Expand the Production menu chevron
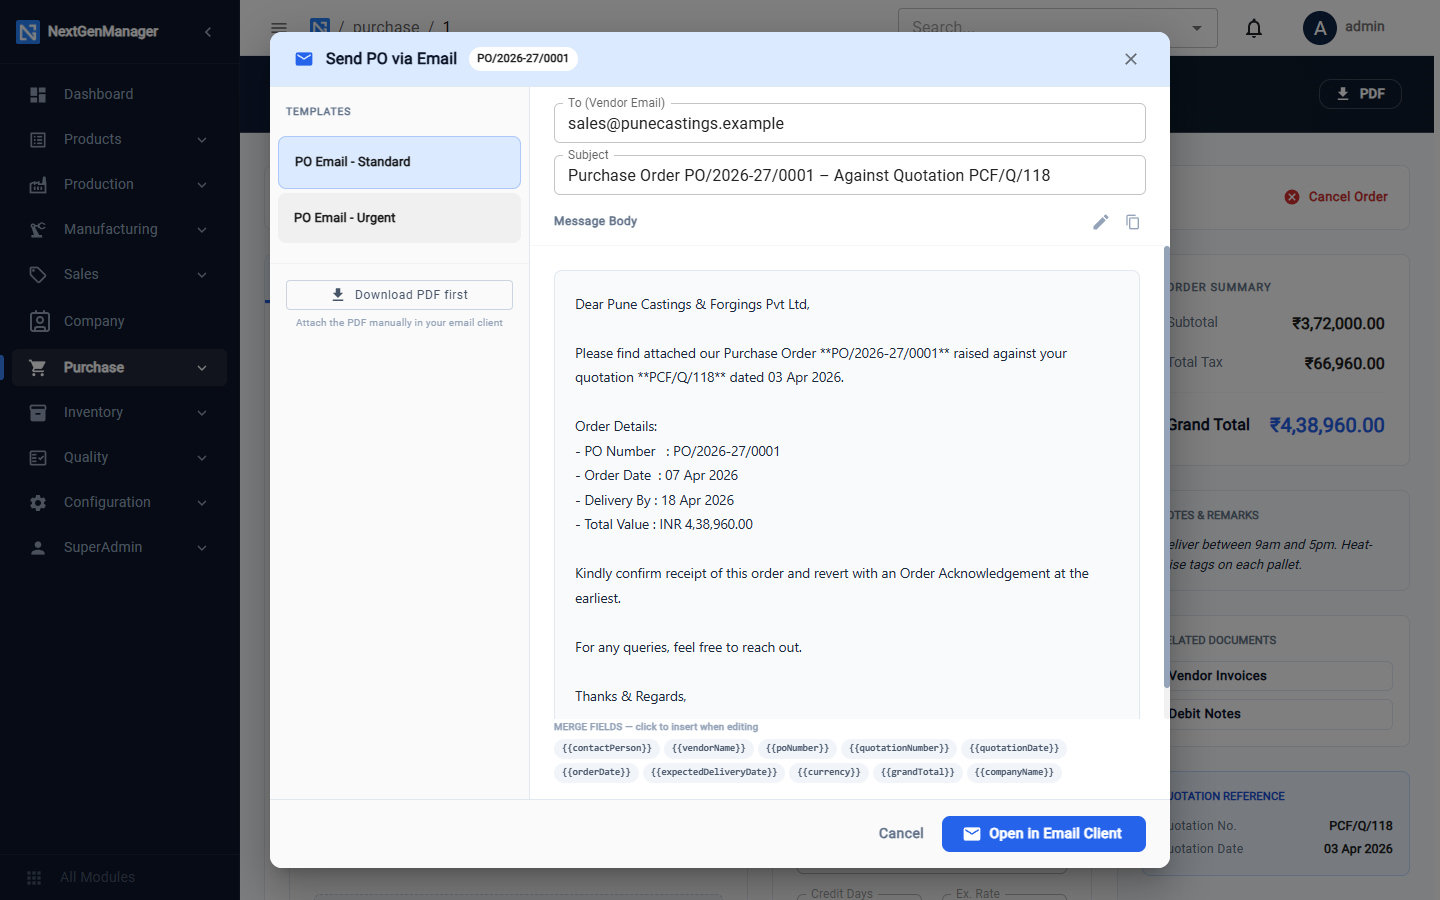This screenshot has width=1440, height=900. 202,185
